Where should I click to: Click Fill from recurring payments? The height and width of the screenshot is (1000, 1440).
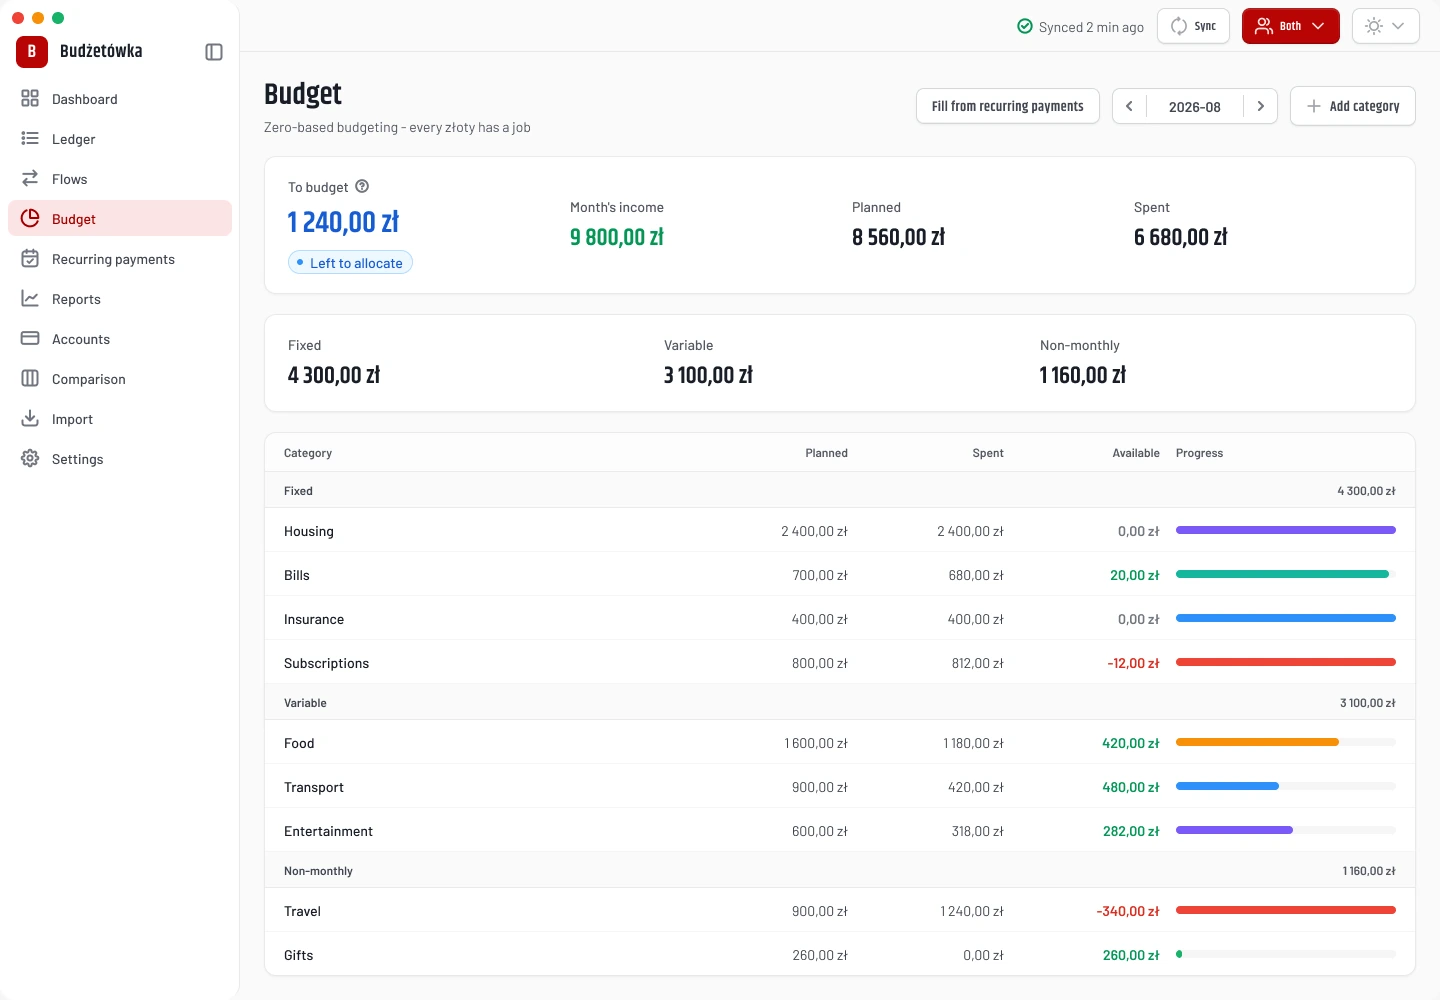tap(1007, 106)
